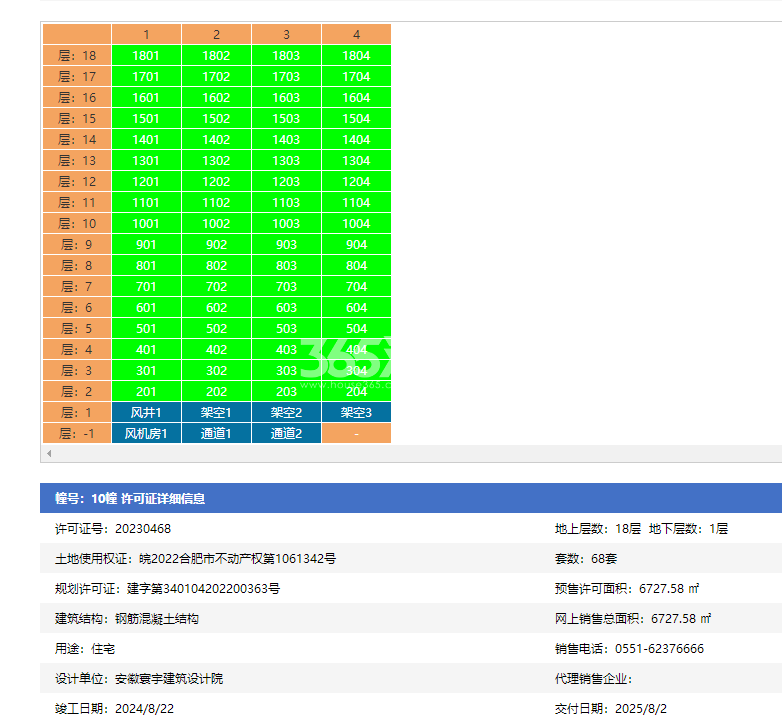
Task: Open unit 502 cell
Action: click(x=216, y=328)
